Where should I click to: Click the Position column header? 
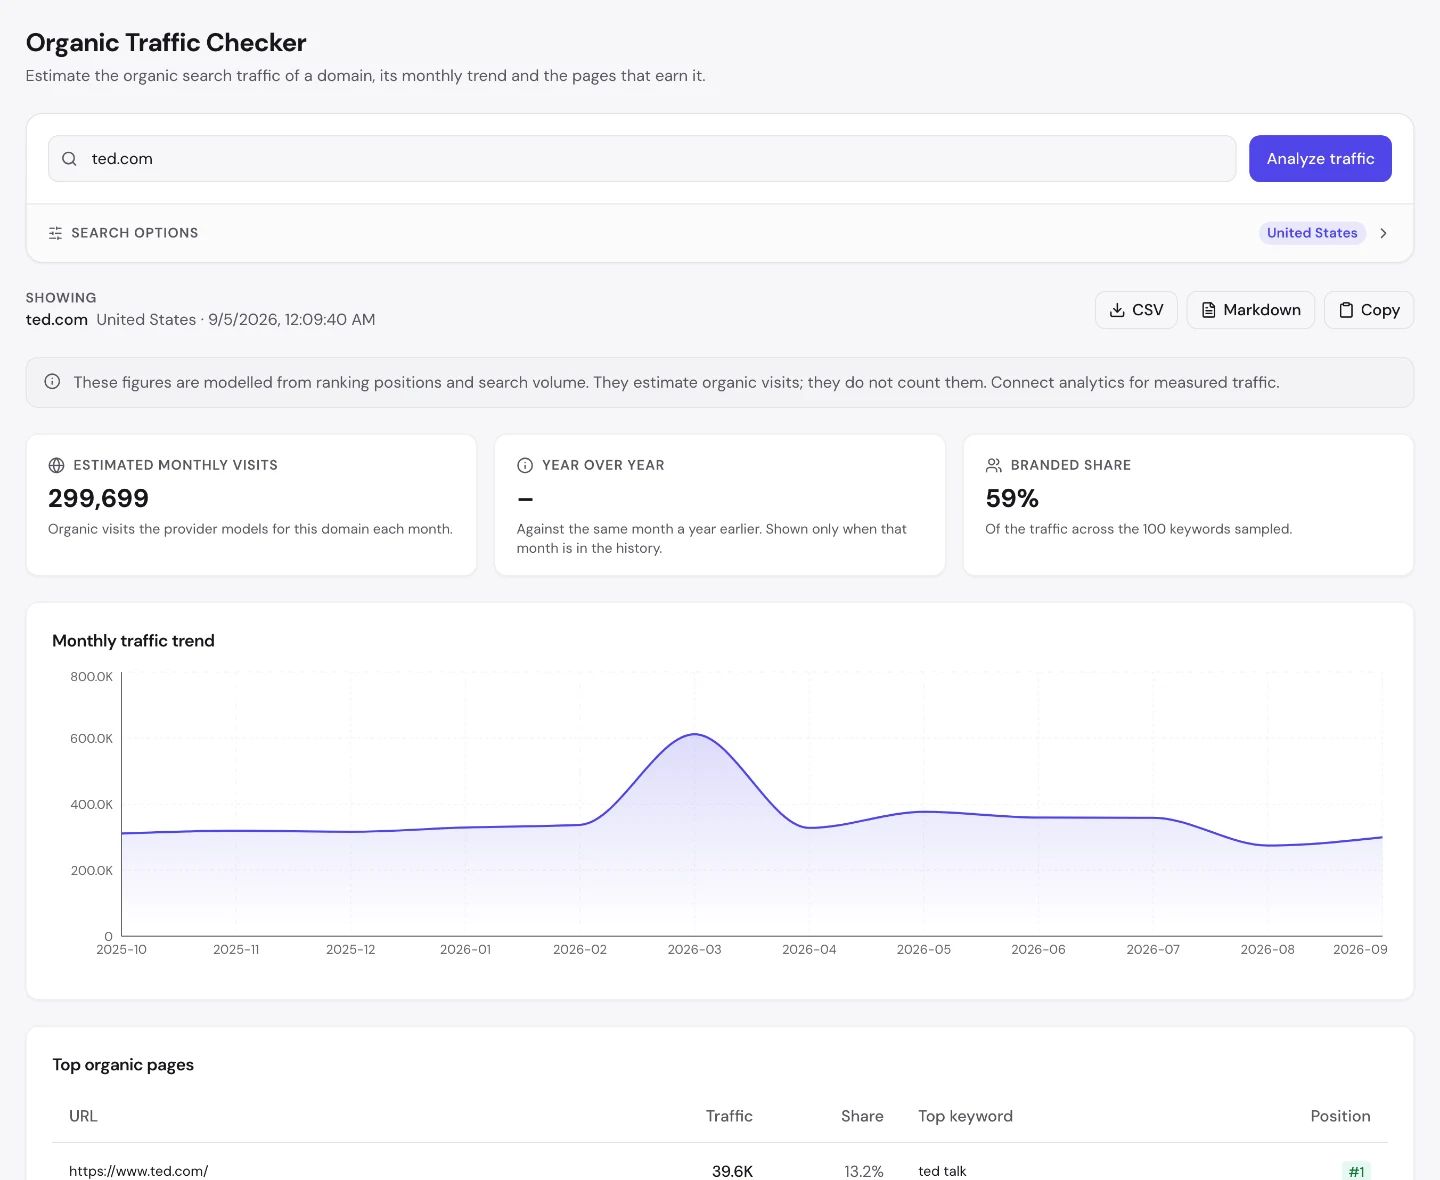[1340, 1116]
